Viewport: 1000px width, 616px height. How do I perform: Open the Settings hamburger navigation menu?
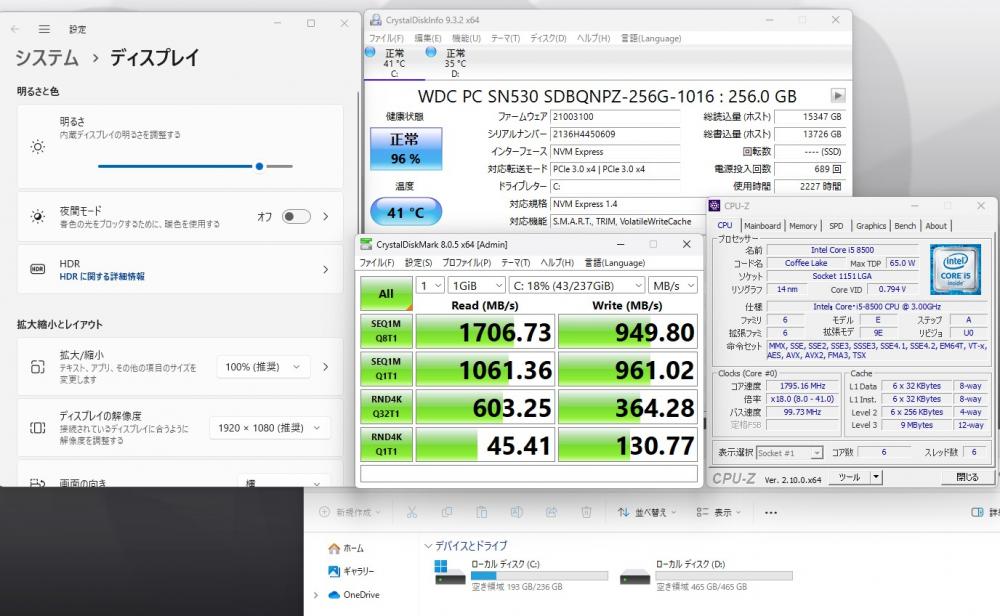coord(44,29)
